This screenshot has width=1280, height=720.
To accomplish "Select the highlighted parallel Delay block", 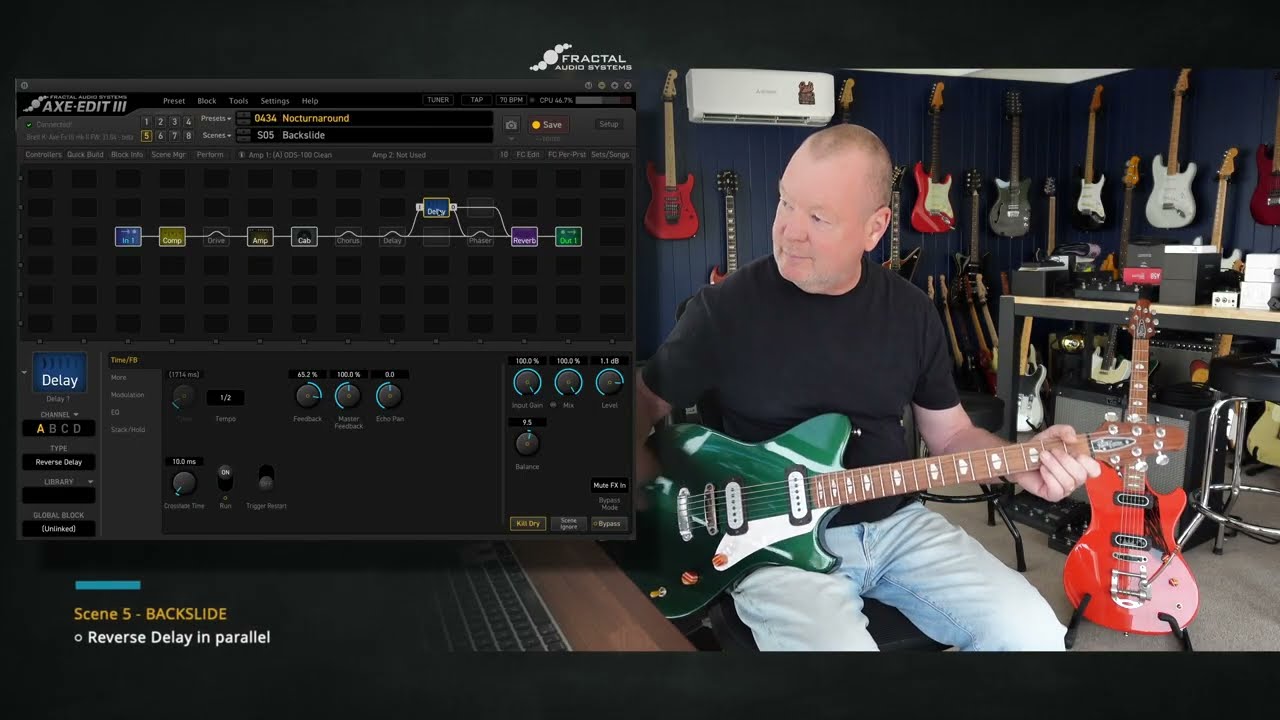I will (x=436, y=208).
